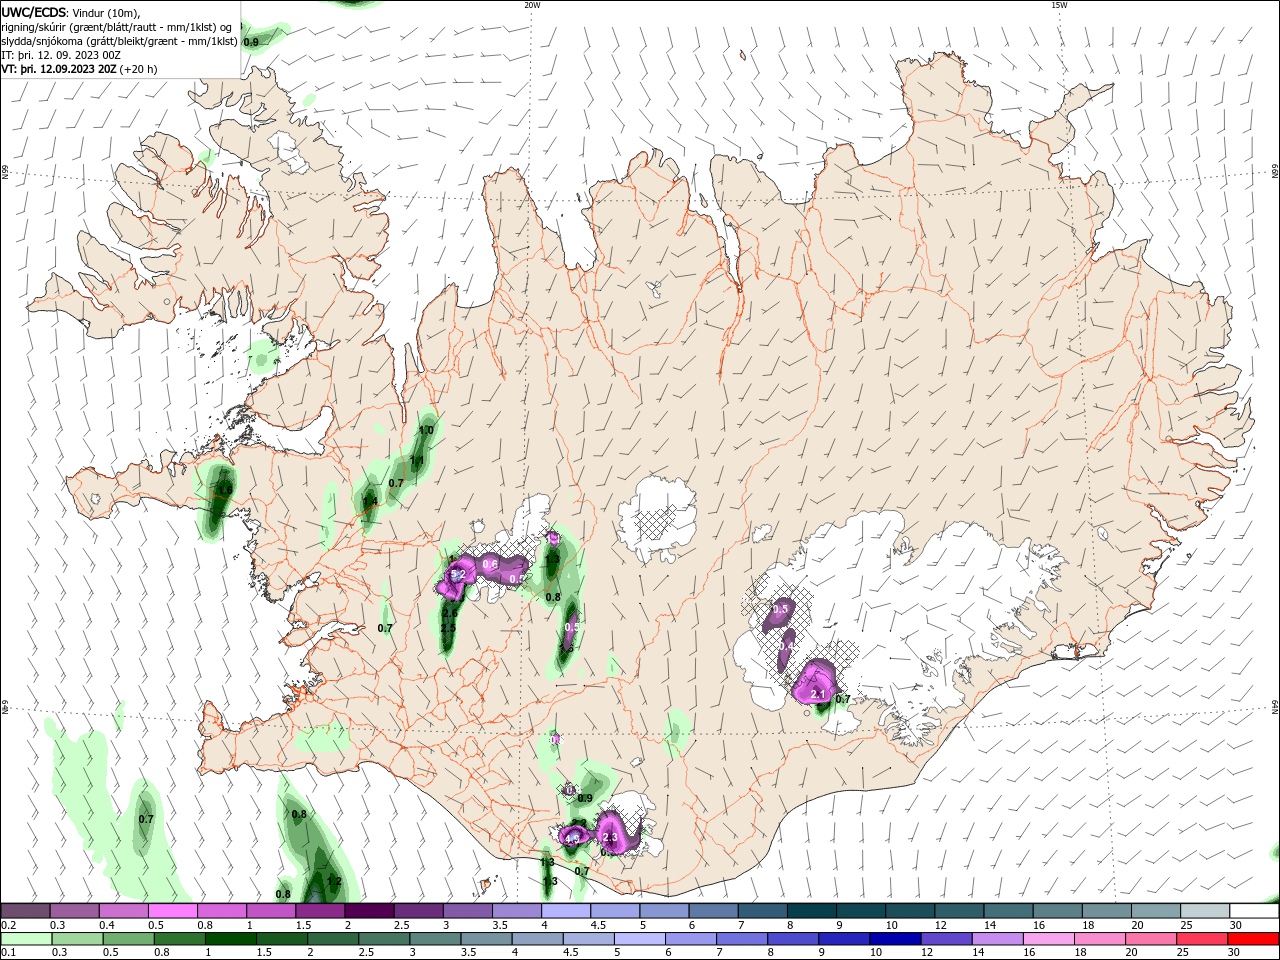
Task: Click the 1.2 value offshore in the southwest
Action: (x=335, y=882)
